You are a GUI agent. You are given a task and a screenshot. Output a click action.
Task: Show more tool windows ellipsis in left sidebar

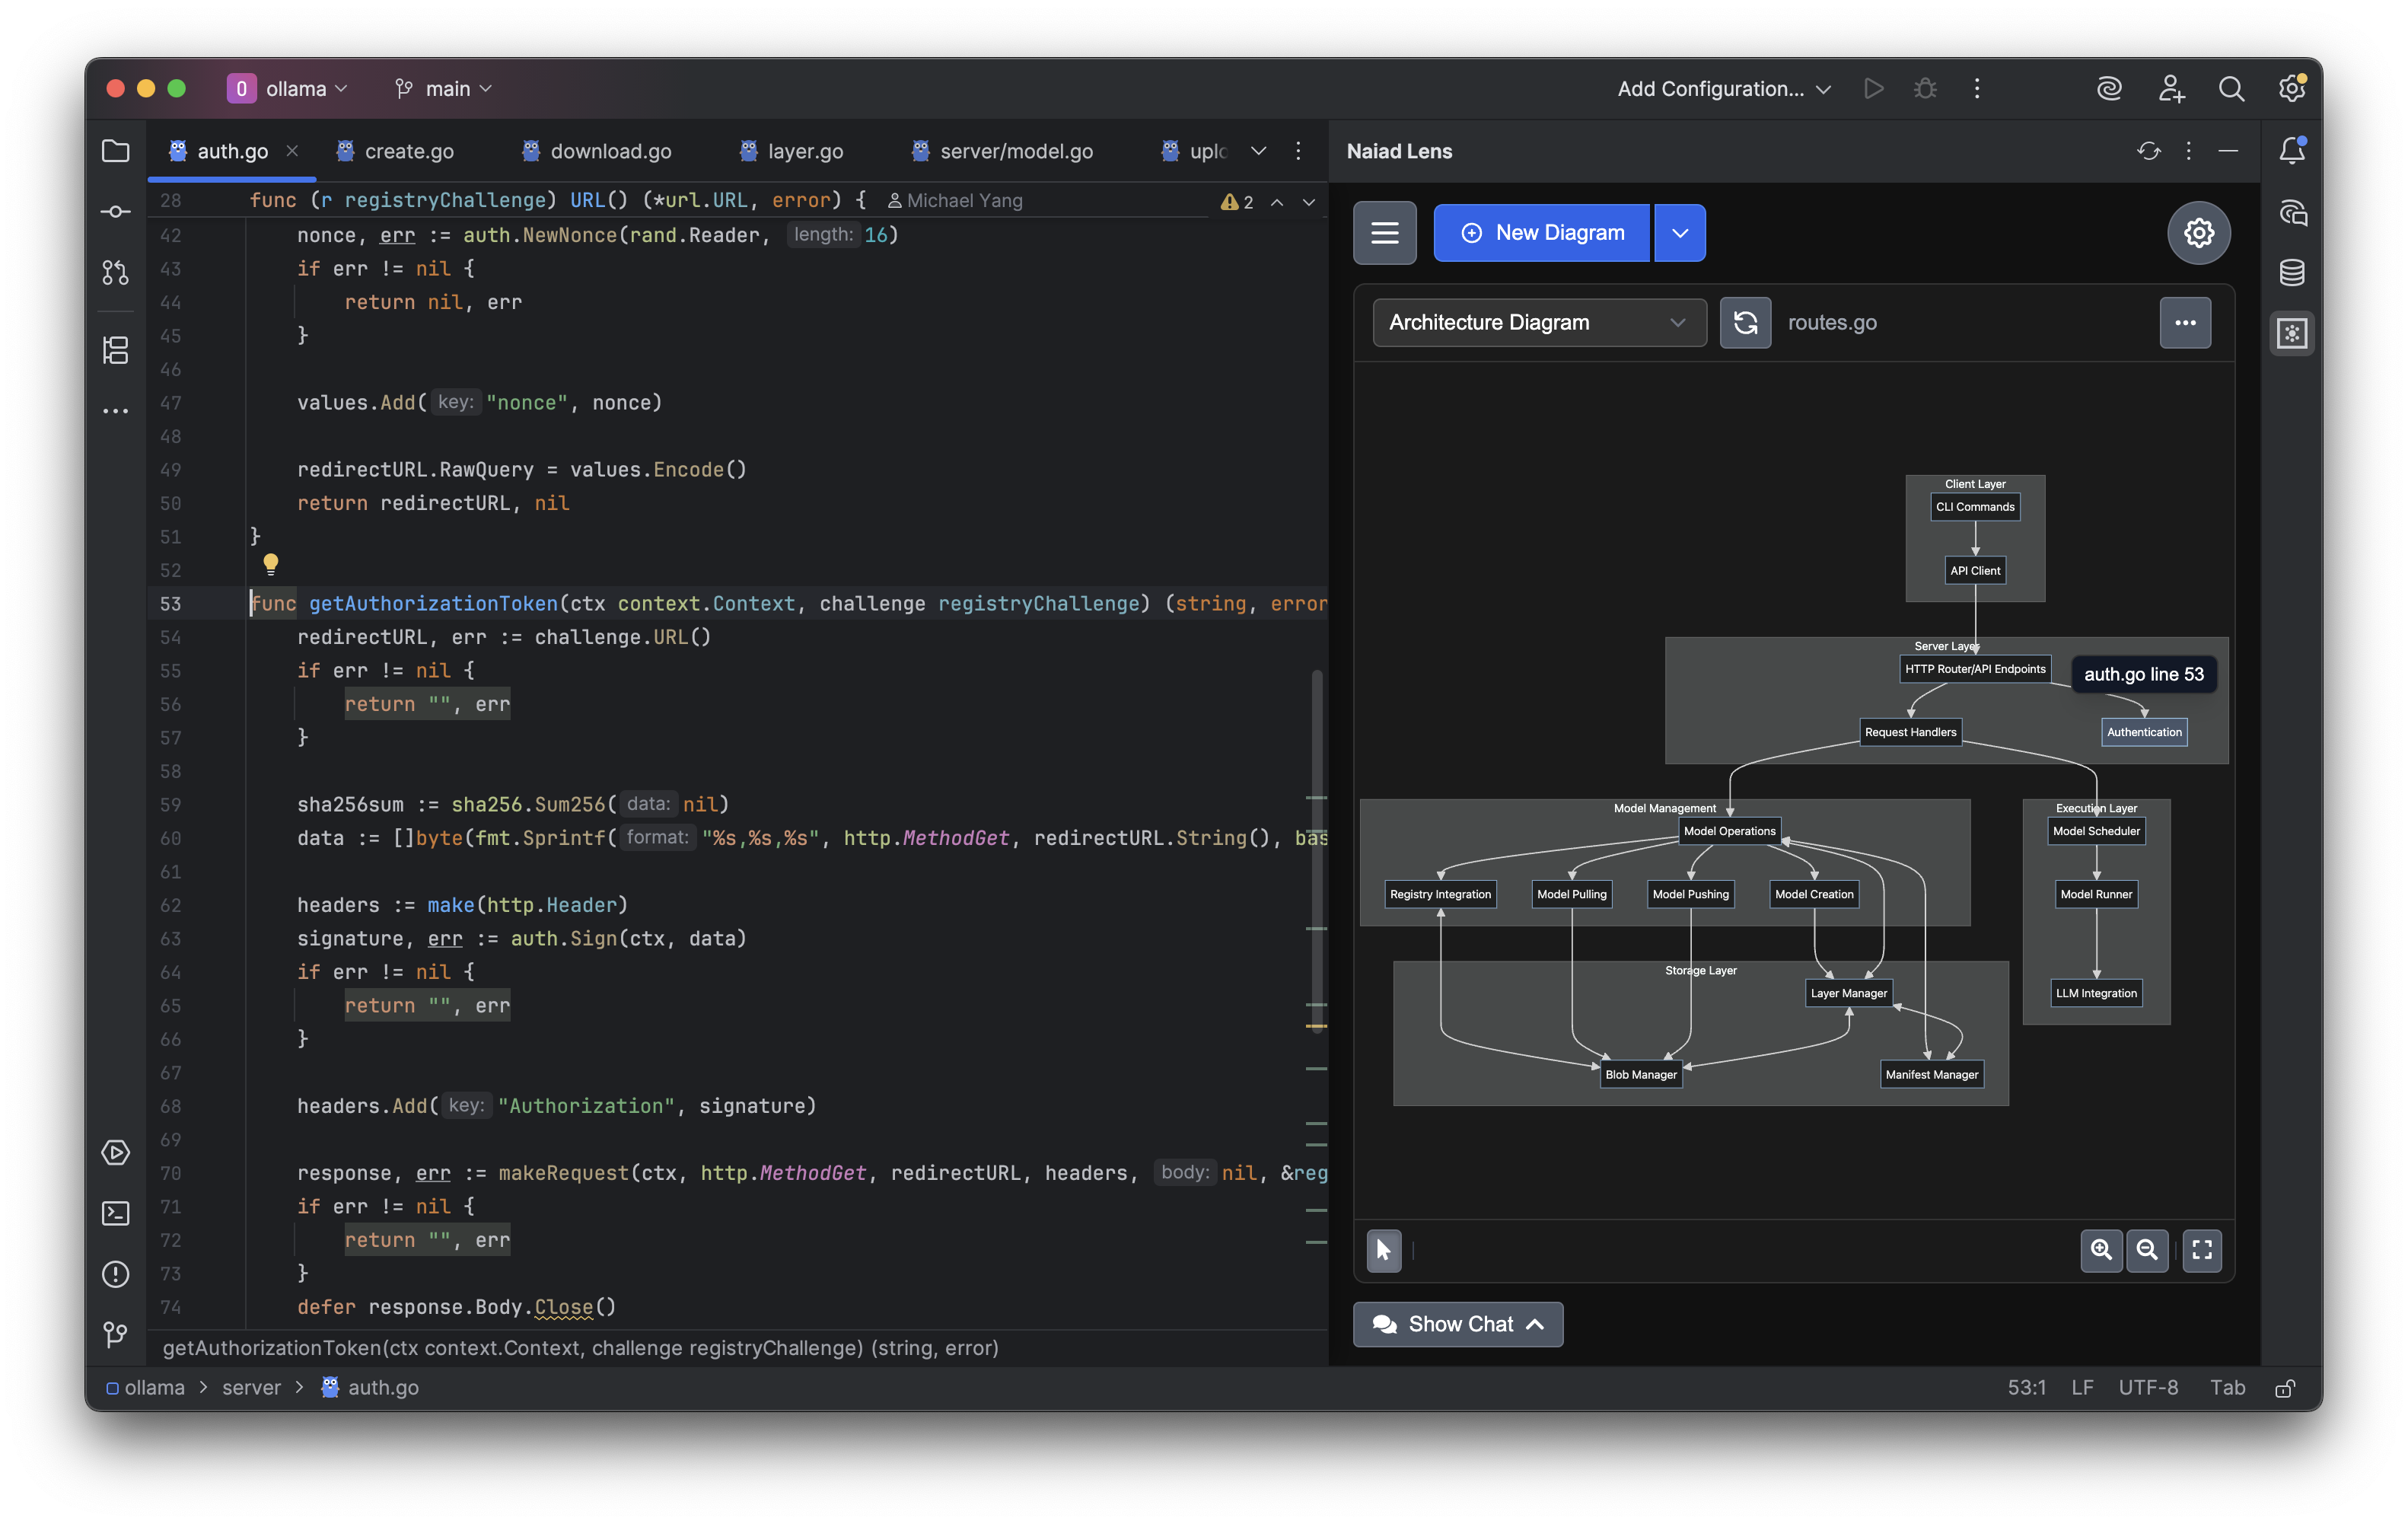[116, 410]
